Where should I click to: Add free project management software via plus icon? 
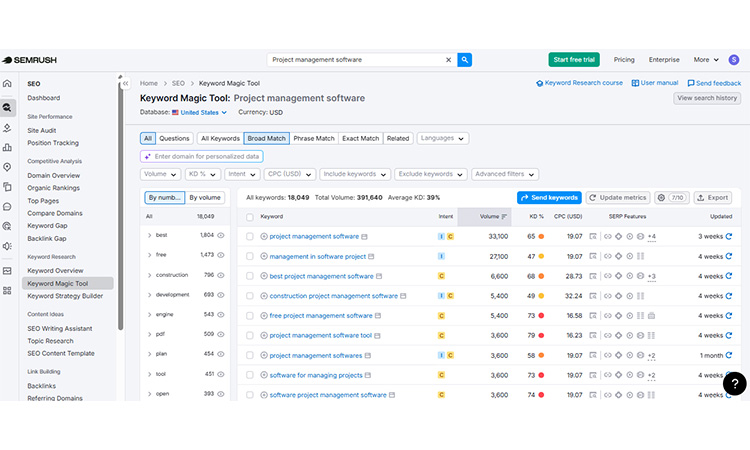(264, 316)
